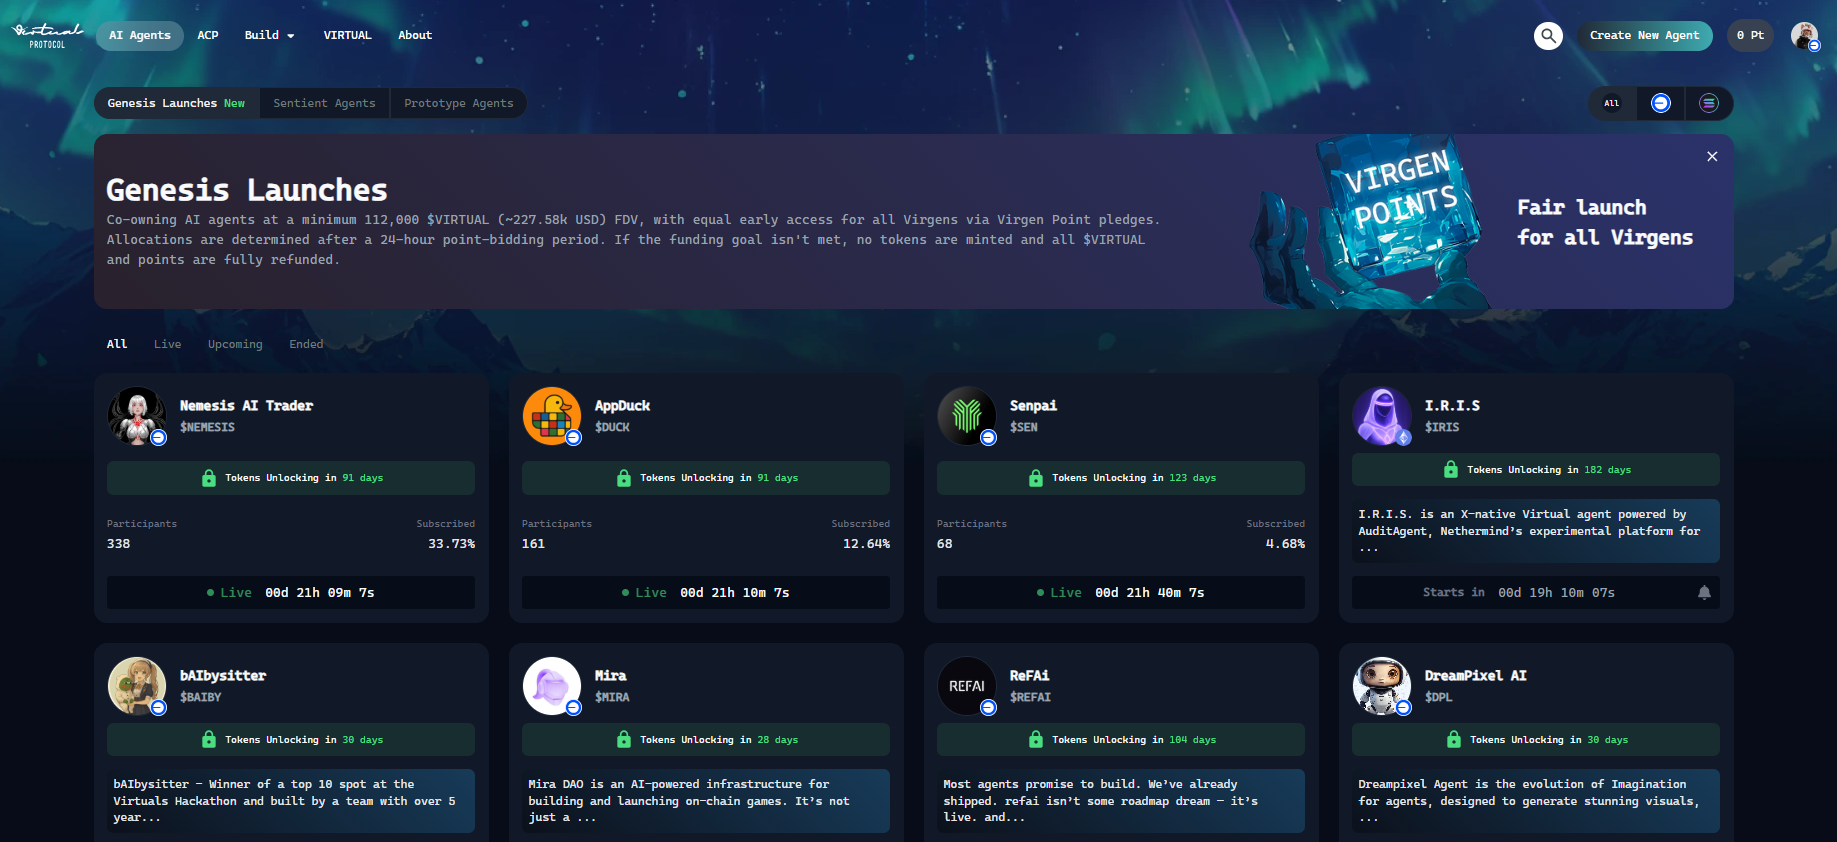The height and width of the screenshot is (842, 1837).
Task: Switch to the Sentient Agents tab
Action: point(324,103)
